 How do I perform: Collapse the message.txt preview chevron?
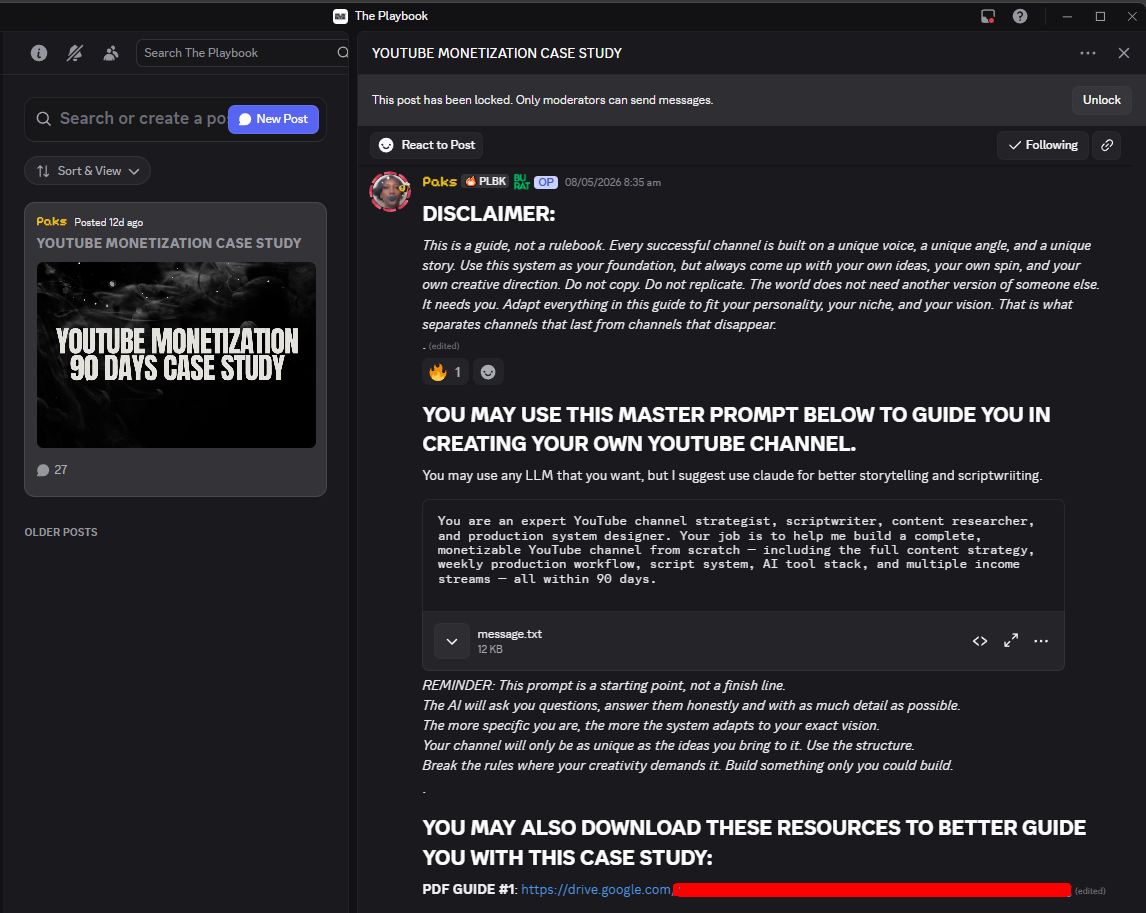click(452, 641)
